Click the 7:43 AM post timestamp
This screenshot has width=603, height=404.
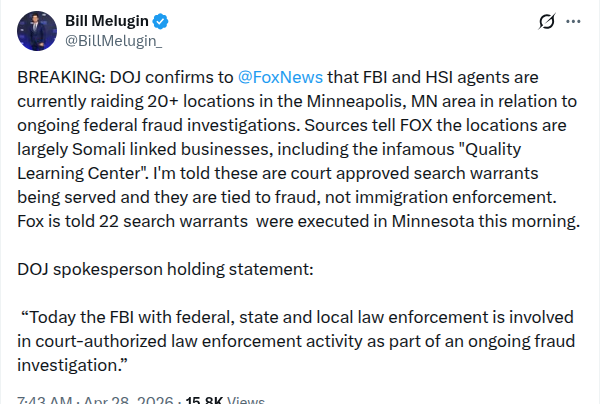[x=45, y=399]
